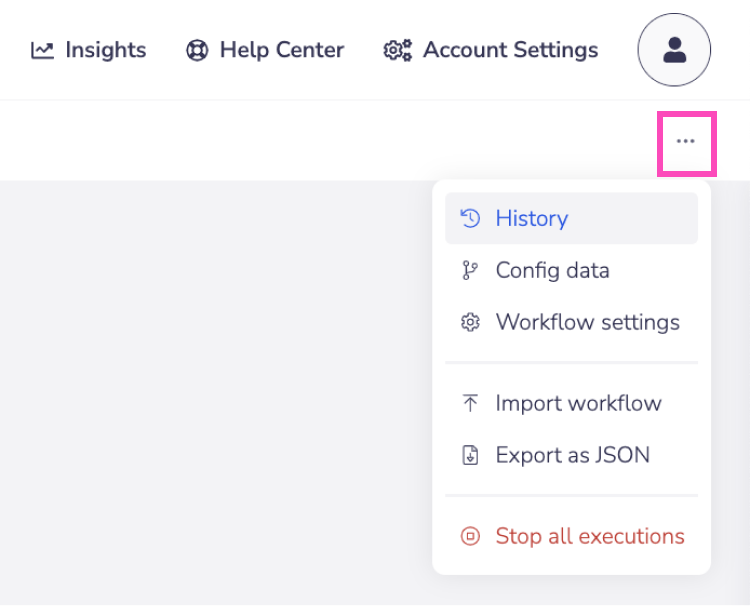Click the red Stop executions icon
750x606 pixels.
[470, 536]
